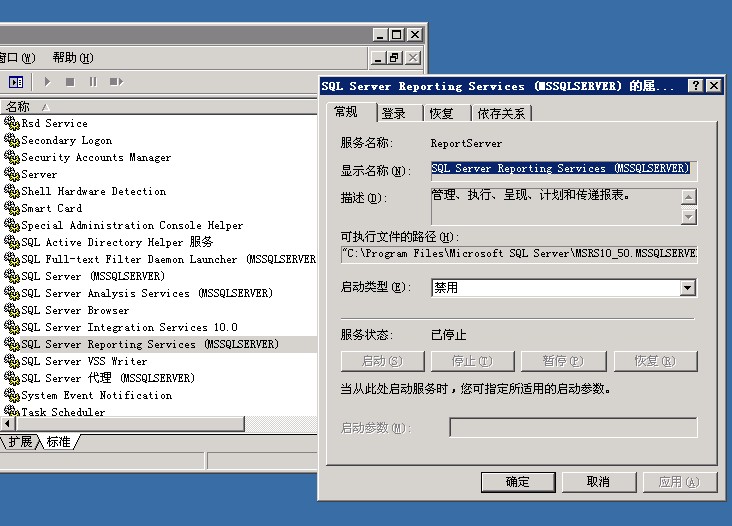Close the service properties dialog
732x526 pixels.
pyautogui.click(x=714, y=86)
